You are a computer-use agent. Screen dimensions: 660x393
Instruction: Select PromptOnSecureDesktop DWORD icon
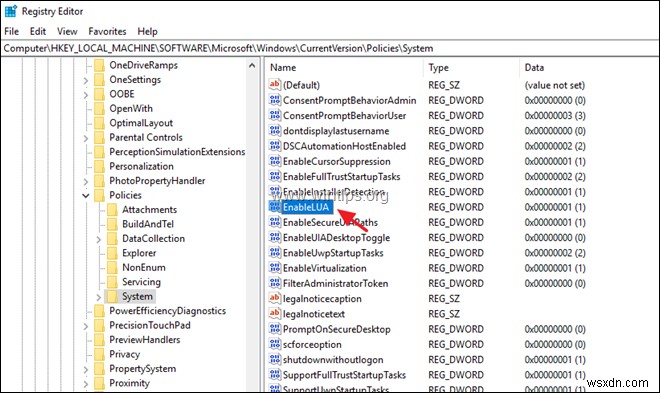tap(274, 329)
